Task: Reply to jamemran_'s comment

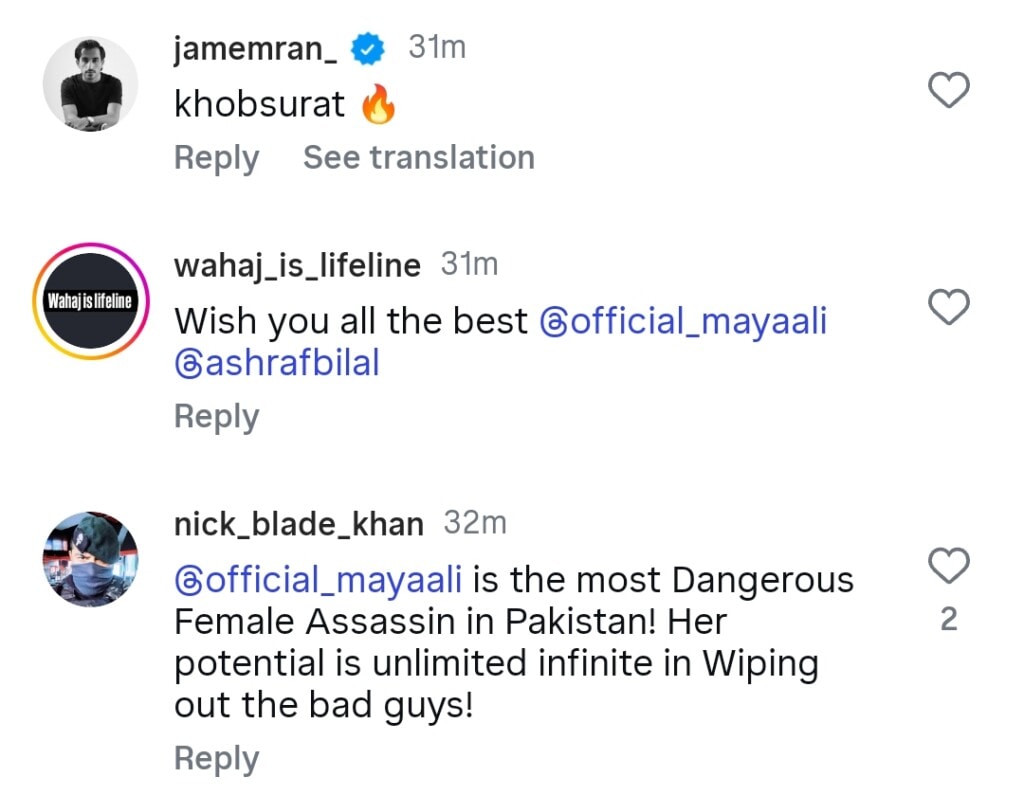Action: pyautogui.click(x=216, y=157)
